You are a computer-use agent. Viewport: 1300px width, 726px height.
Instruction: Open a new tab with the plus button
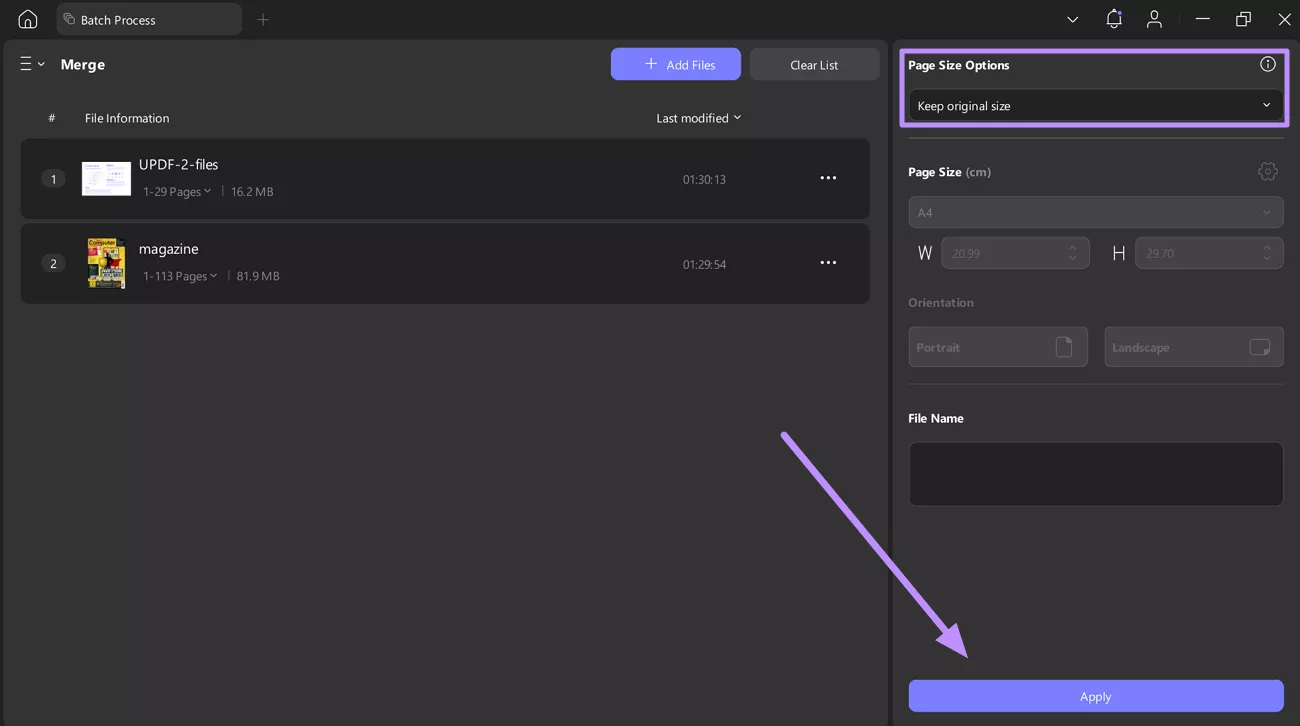tap(263, 18)
